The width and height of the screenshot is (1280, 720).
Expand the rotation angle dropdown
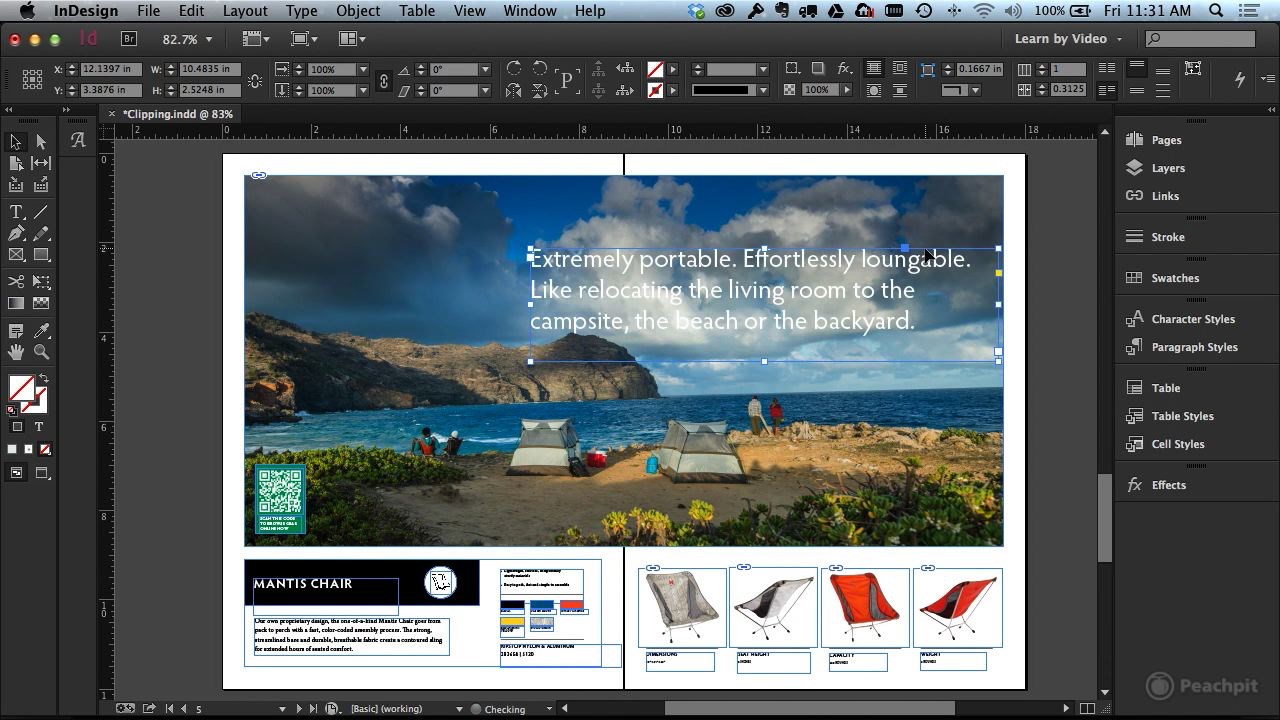point(485,70)
